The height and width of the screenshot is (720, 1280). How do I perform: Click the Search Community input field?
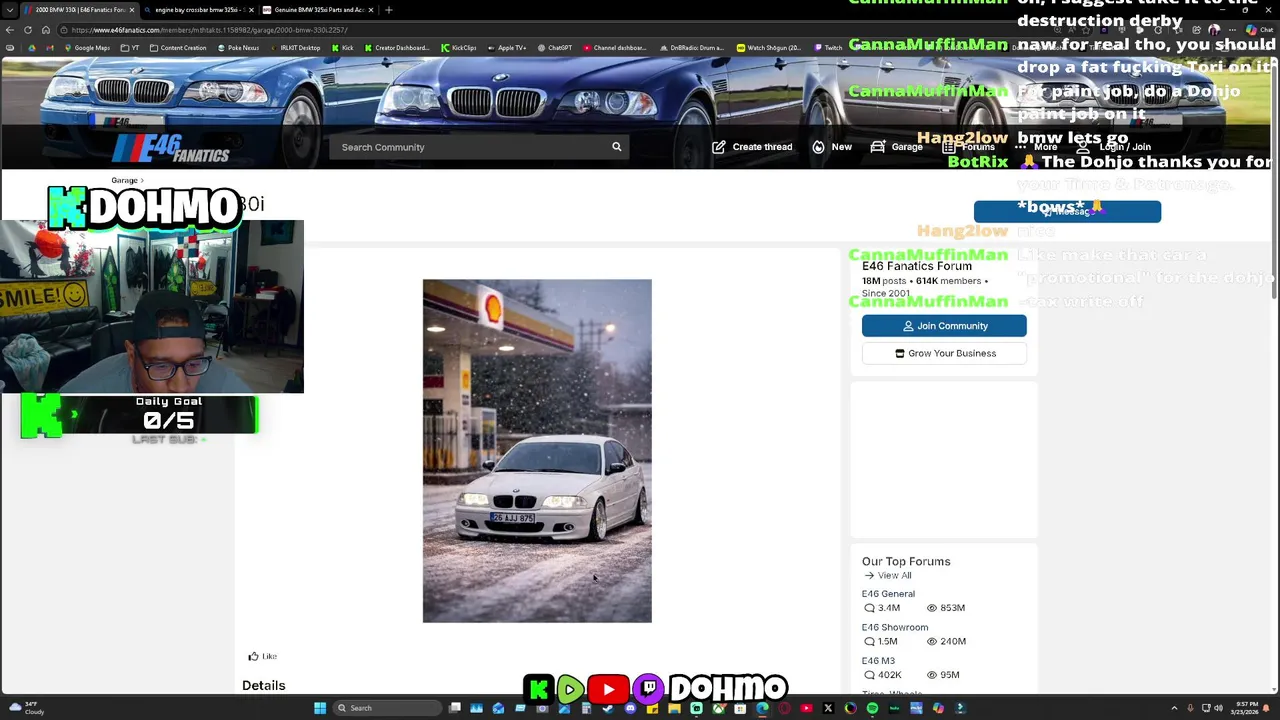(x=470, y=147)
